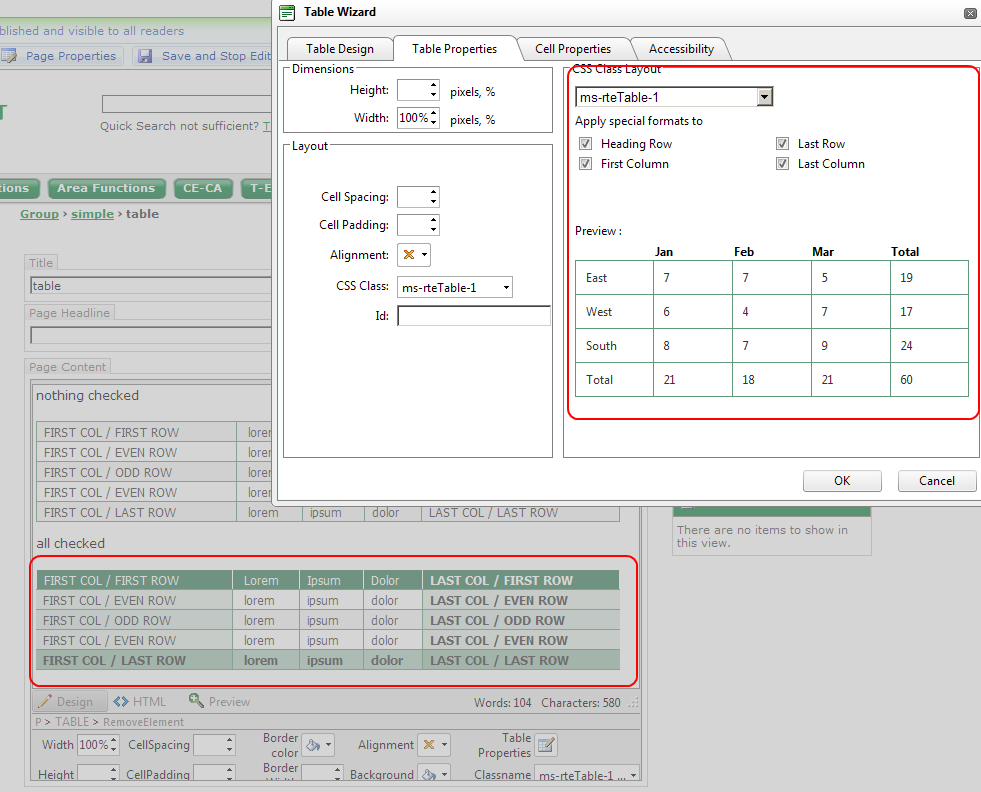The width and height of the screenshot is (981, 792).
Task: Switch to the Table Design tab
Action: (340, 49)
